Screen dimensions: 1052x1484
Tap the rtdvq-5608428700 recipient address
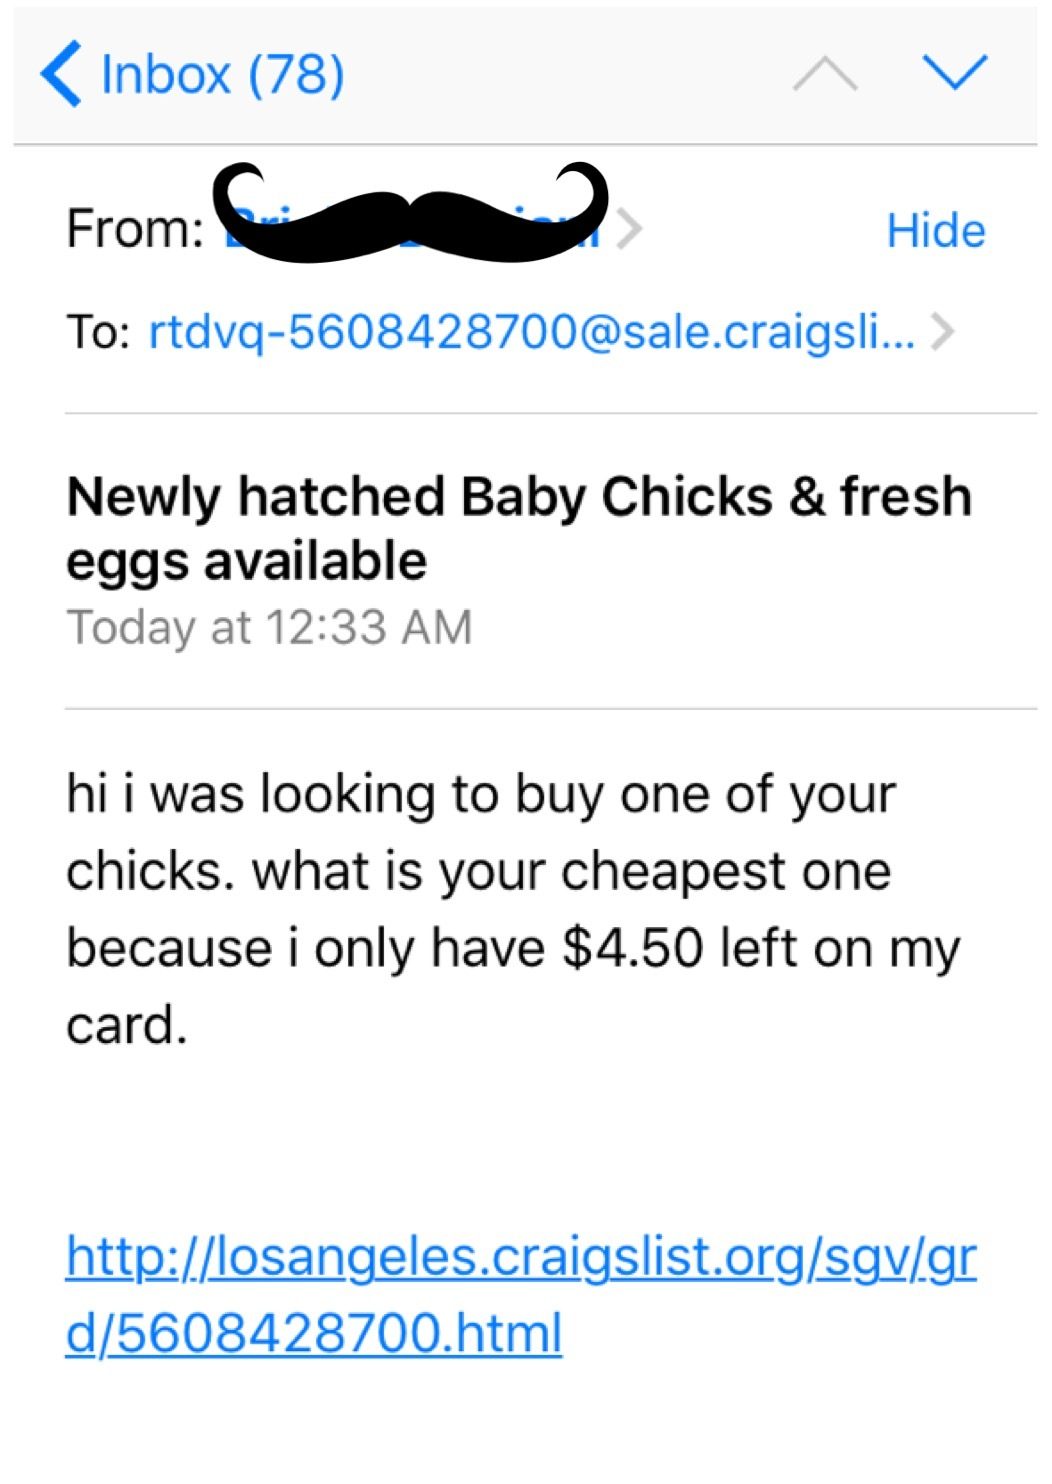coord(530,332)
